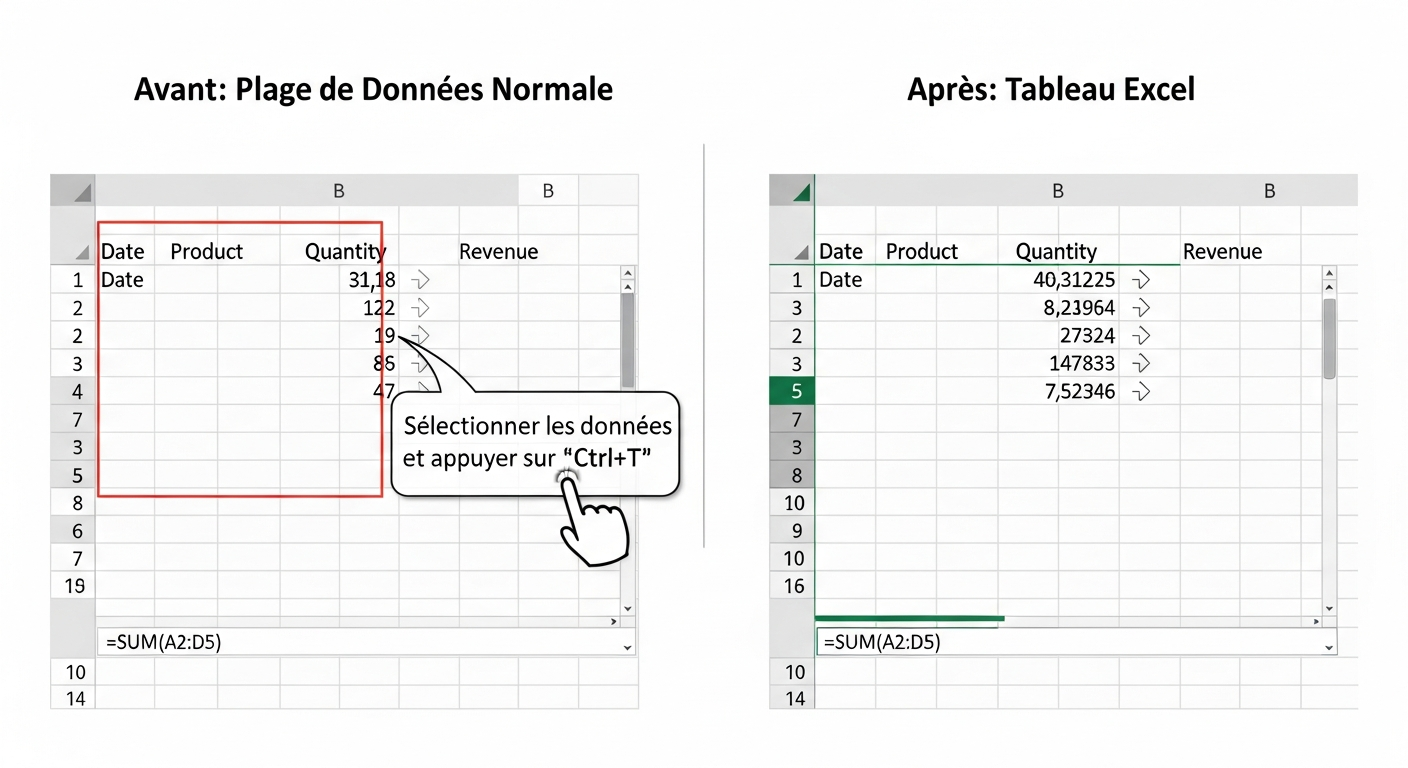Click the small triangle left of Après sheet's Date header
Viewport: 1408px width, 768px height.
801,254
